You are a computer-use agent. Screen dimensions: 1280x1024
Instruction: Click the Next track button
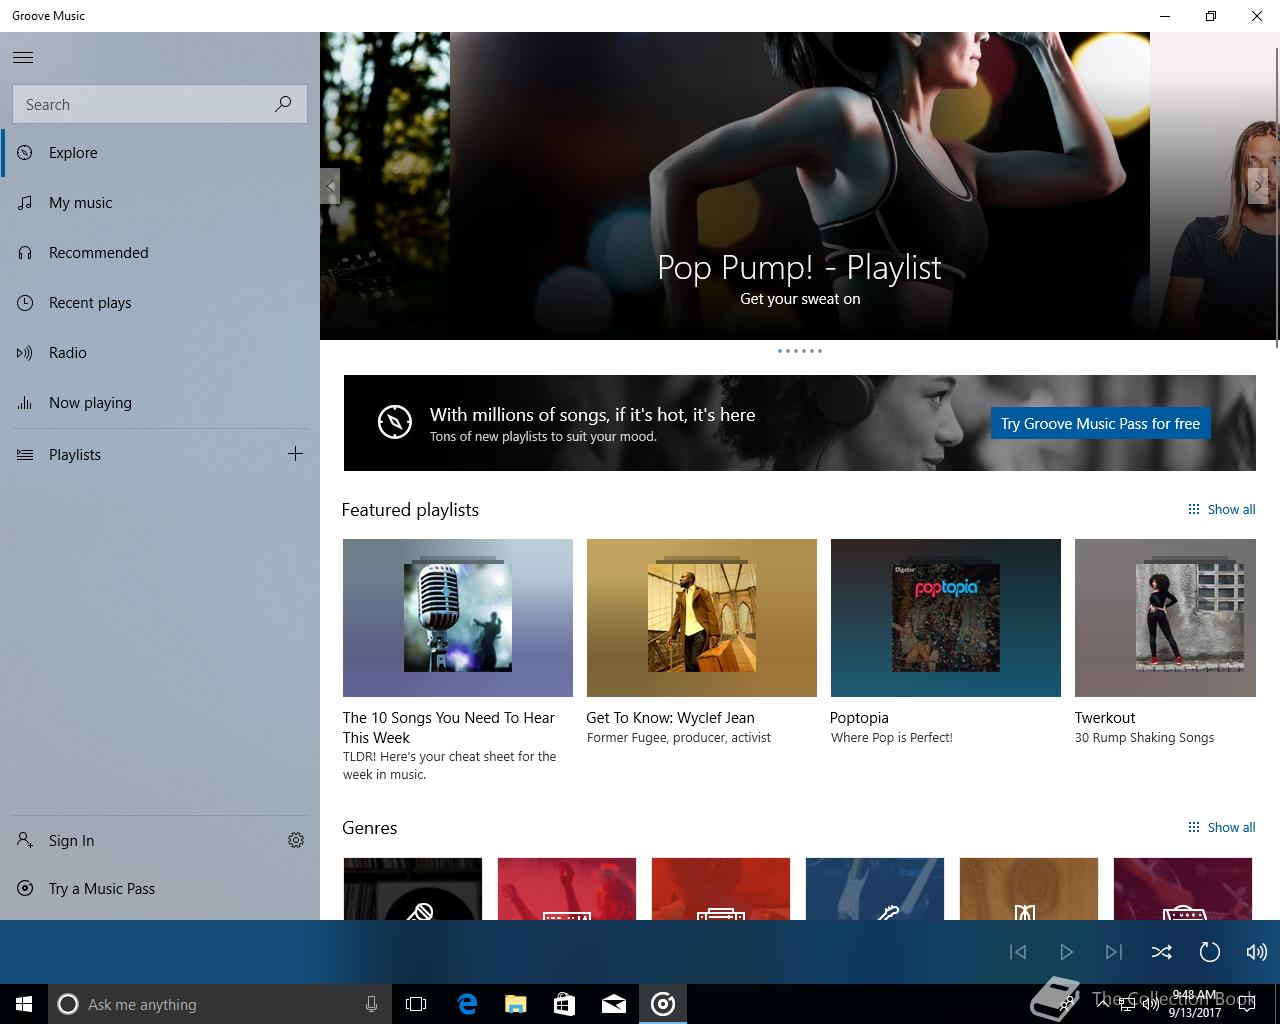1114,952
